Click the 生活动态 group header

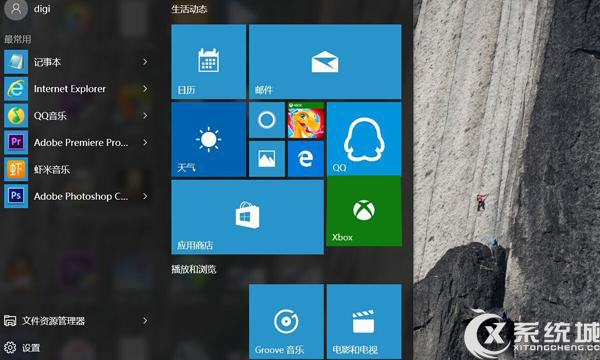[189, 9]
